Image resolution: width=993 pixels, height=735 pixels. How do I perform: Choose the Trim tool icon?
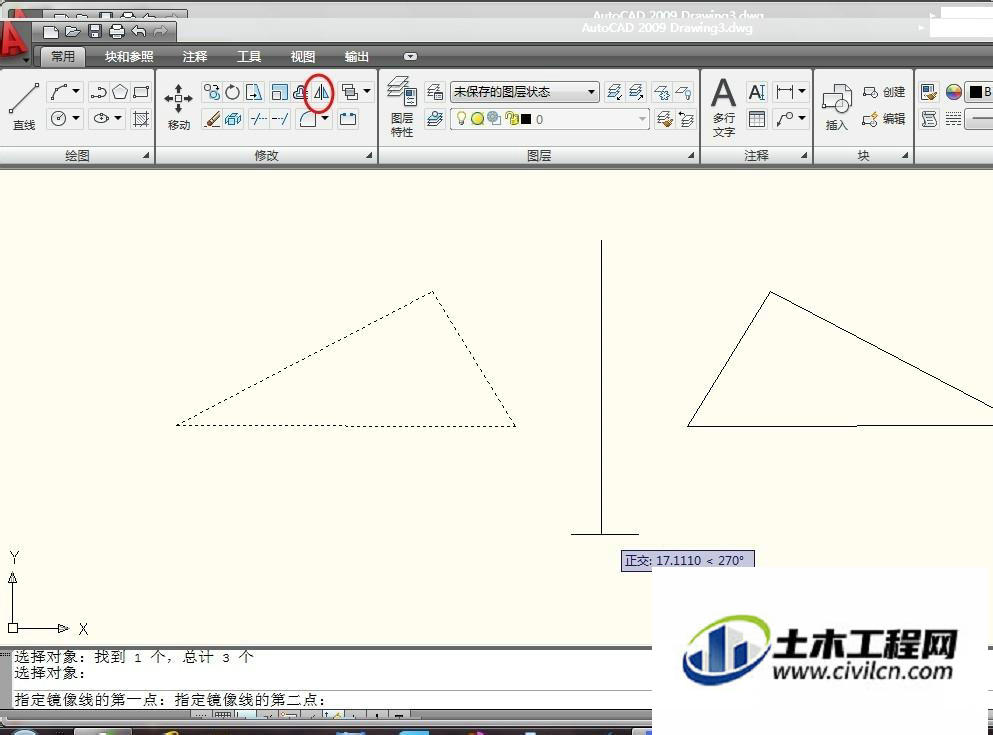click(x=258, y=119)
